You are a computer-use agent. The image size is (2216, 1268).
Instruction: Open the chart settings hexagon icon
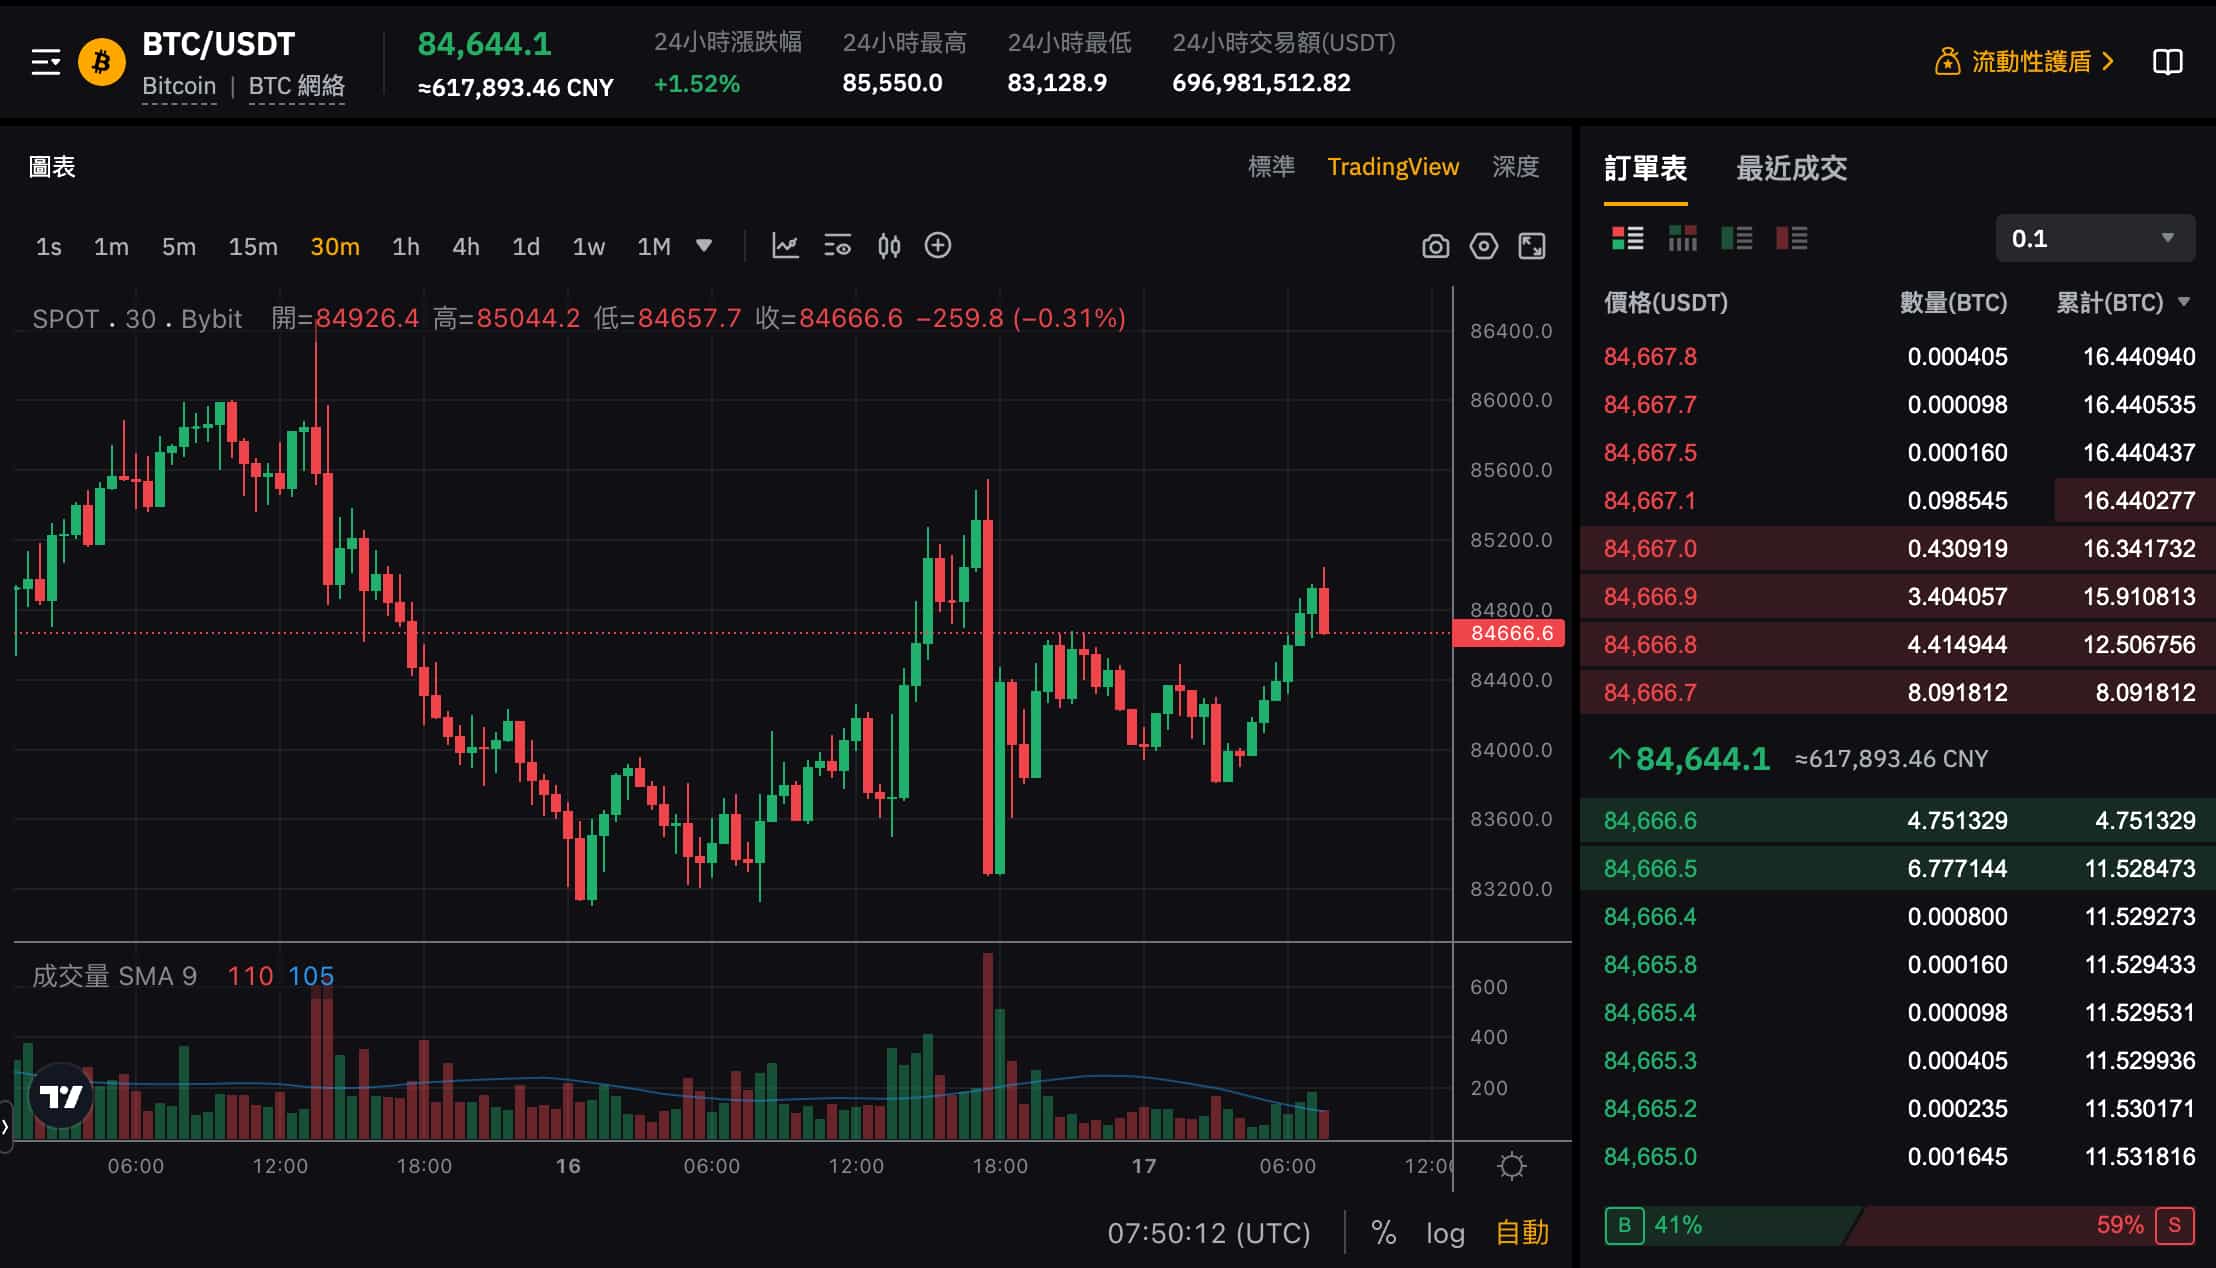[x=1484, y=246]
